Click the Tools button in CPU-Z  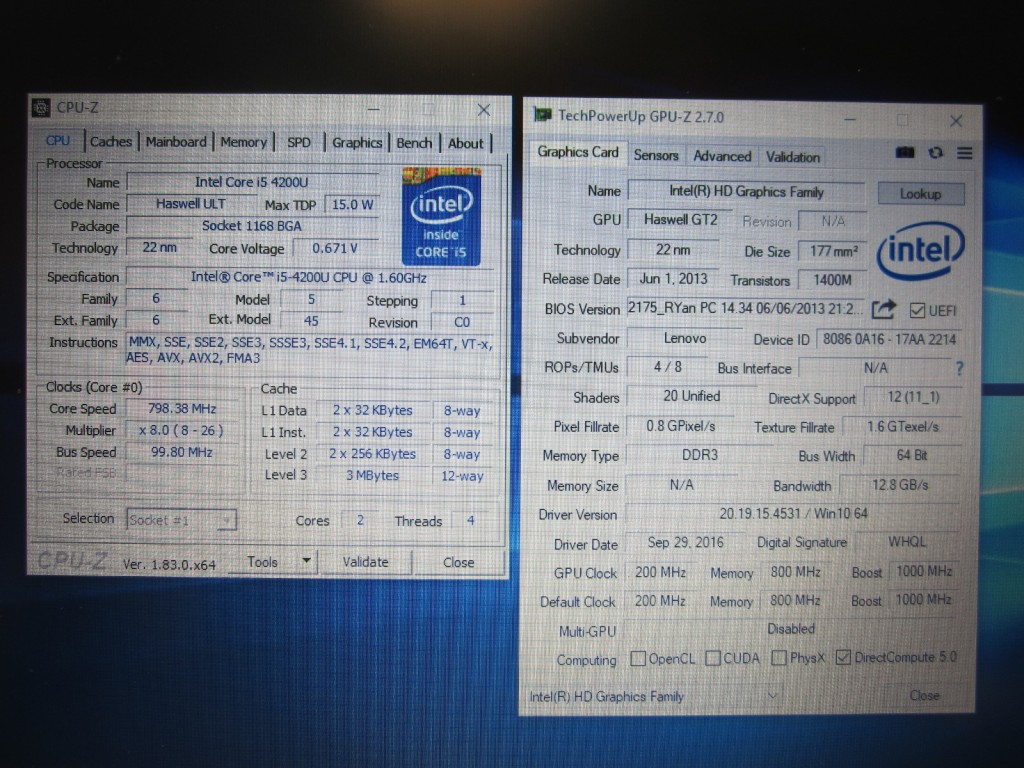coord(262,562)
